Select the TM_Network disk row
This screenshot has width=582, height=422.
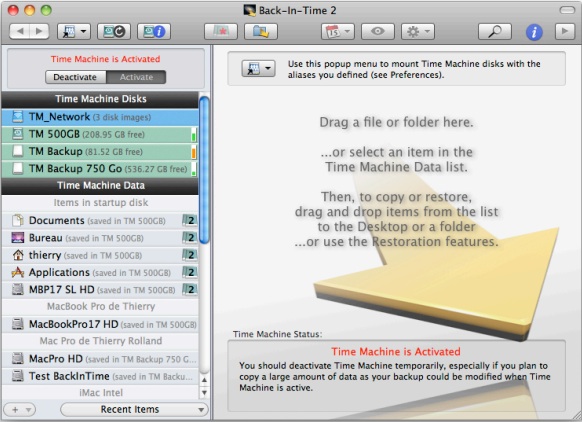[100, 117]
